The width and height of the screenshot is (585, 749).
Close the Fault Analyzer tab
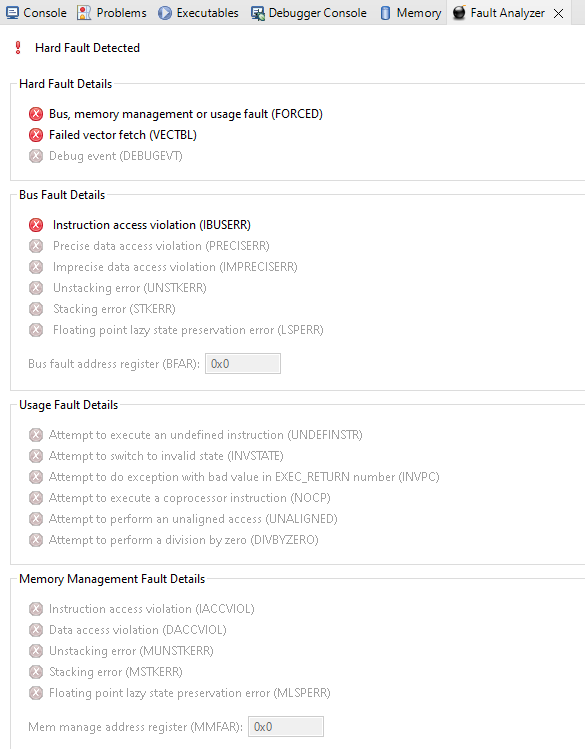[558, 13]
